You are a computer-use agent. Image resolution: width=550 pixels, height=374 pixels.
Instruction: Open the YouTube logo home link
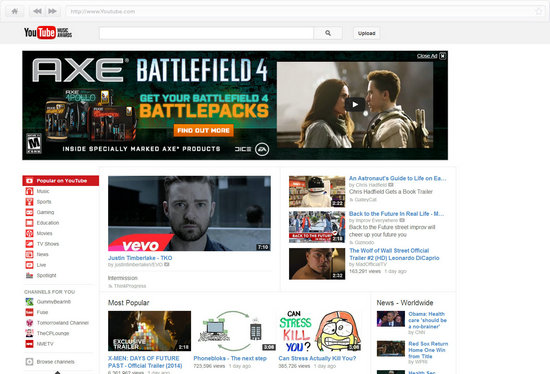pos(48,33)
